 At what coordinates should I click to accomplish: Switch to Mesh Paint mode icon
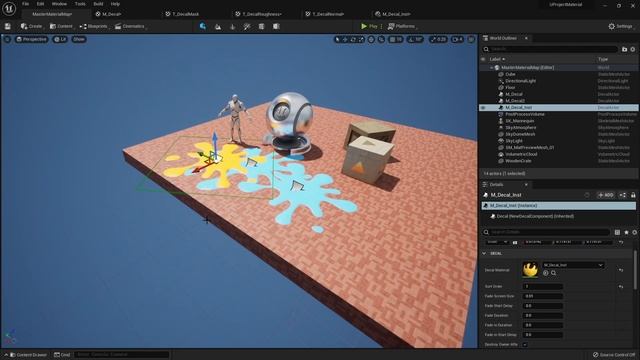pyautogui.click(x=247, y=26)
